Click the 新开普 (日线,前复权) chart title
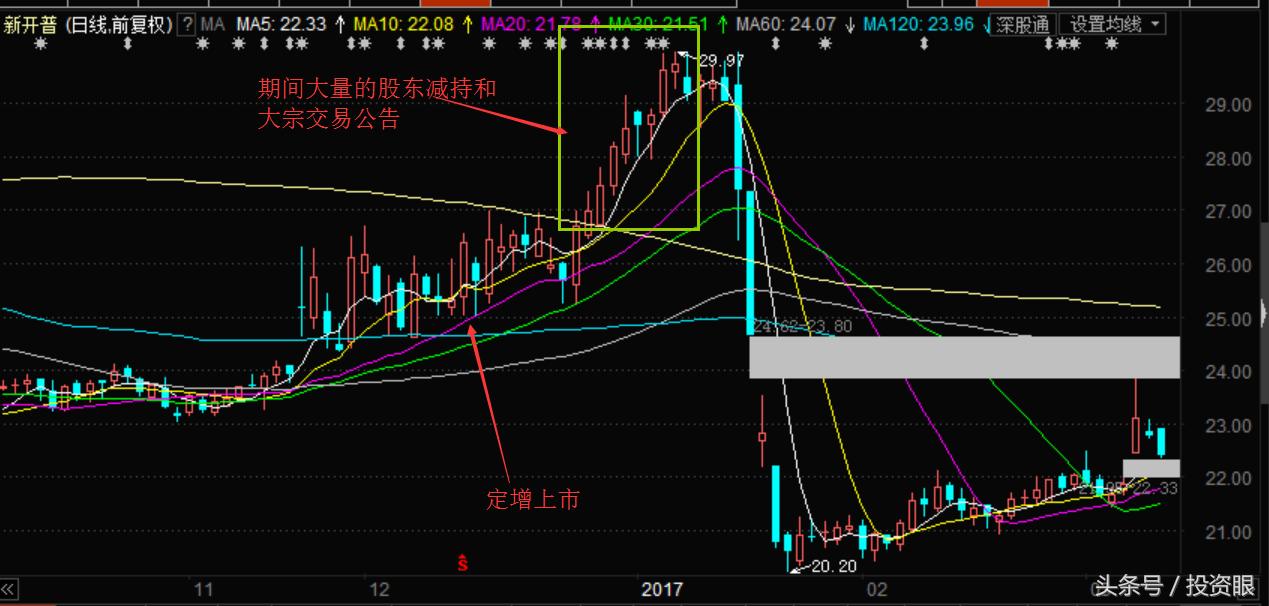 coord(87,24)
